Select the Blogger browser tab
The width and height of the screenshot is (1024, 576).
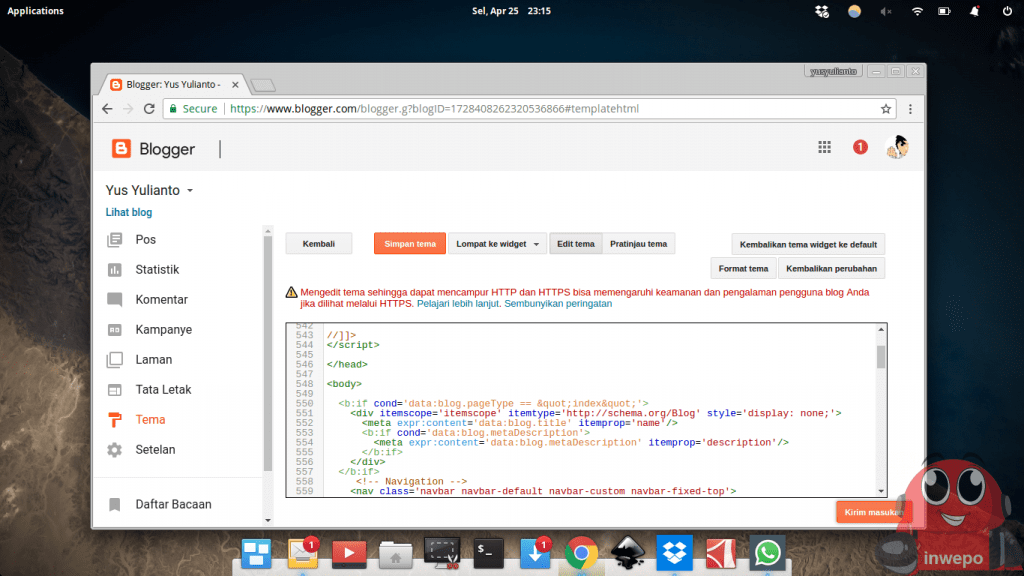coord(170,85)
